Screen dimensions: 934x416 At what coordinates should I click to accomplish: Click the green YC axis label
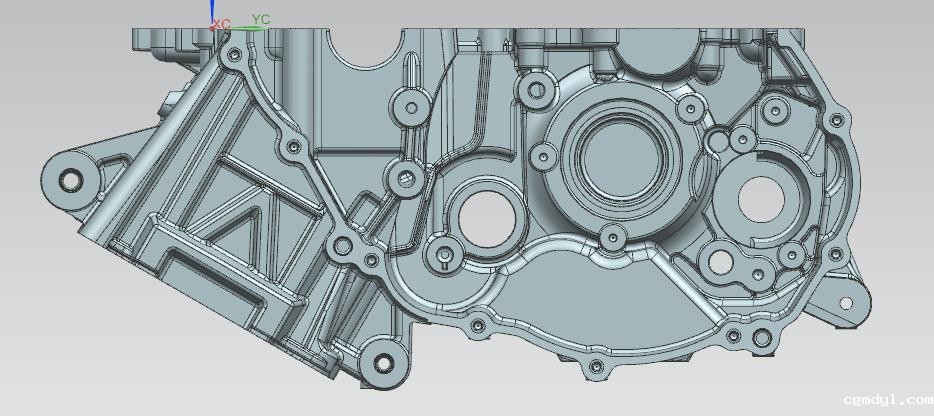point(261,19)
